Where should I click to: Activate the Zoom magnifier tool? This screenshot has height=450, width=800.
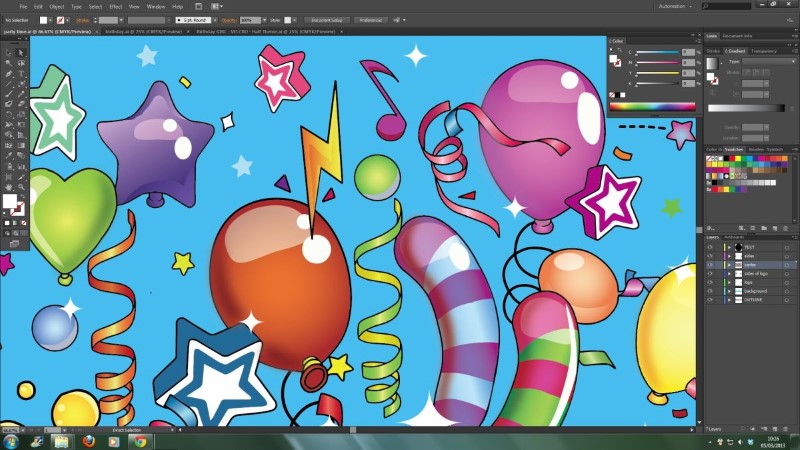pos(21,186)
